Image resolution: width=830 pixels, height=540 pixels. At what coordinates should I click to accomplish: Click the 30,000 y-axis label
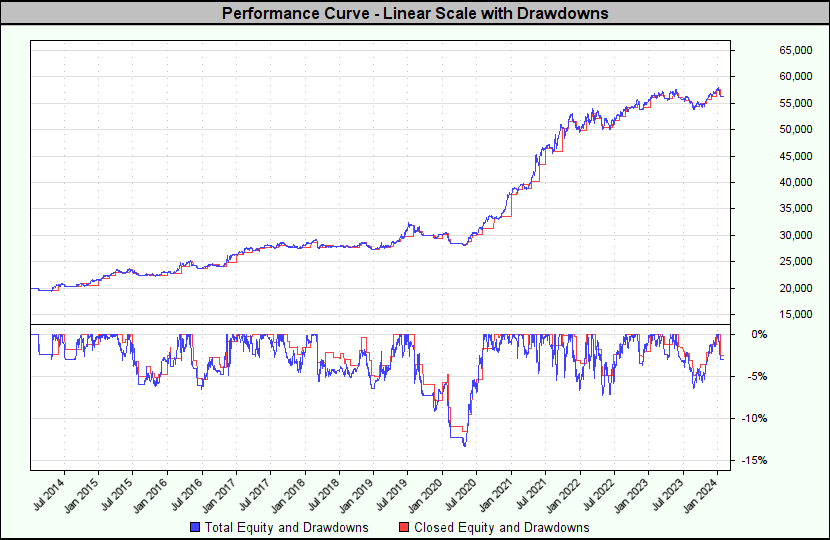coord(796,235)
